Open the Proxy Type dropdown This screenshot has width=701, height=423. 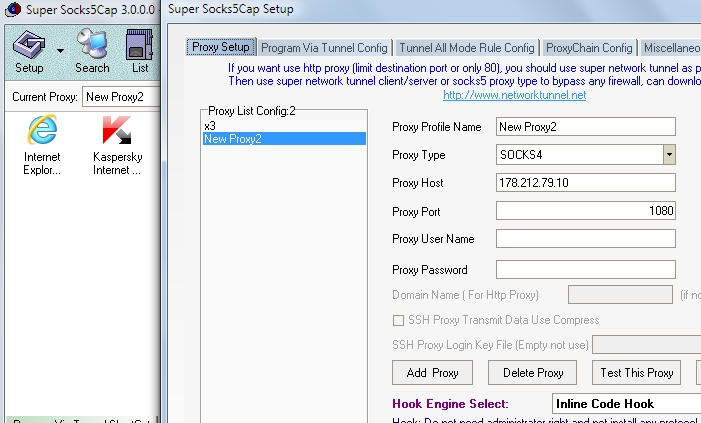[669, 155]
